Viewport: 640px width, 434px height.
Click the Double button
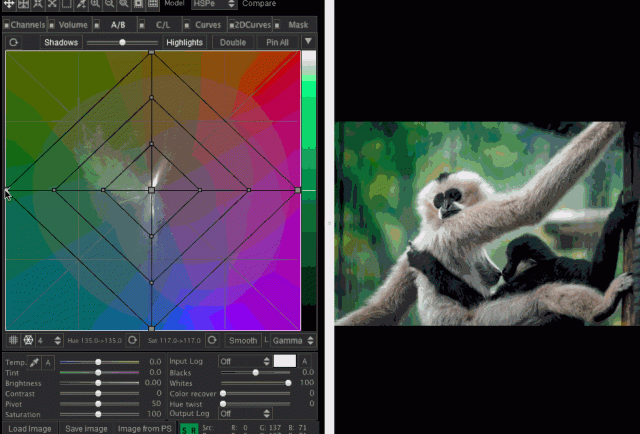pyautogui.click(x=233, y=42)
